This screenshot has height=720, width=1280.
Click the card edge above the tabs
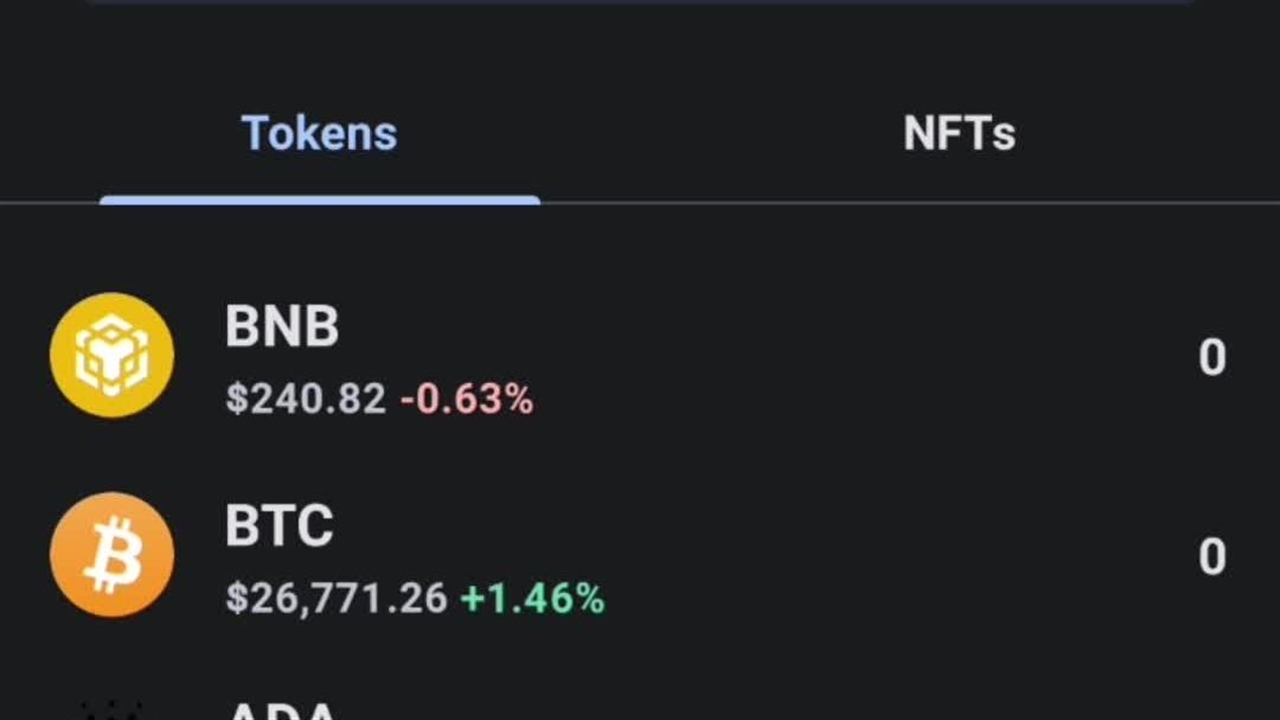coord(640,2)
